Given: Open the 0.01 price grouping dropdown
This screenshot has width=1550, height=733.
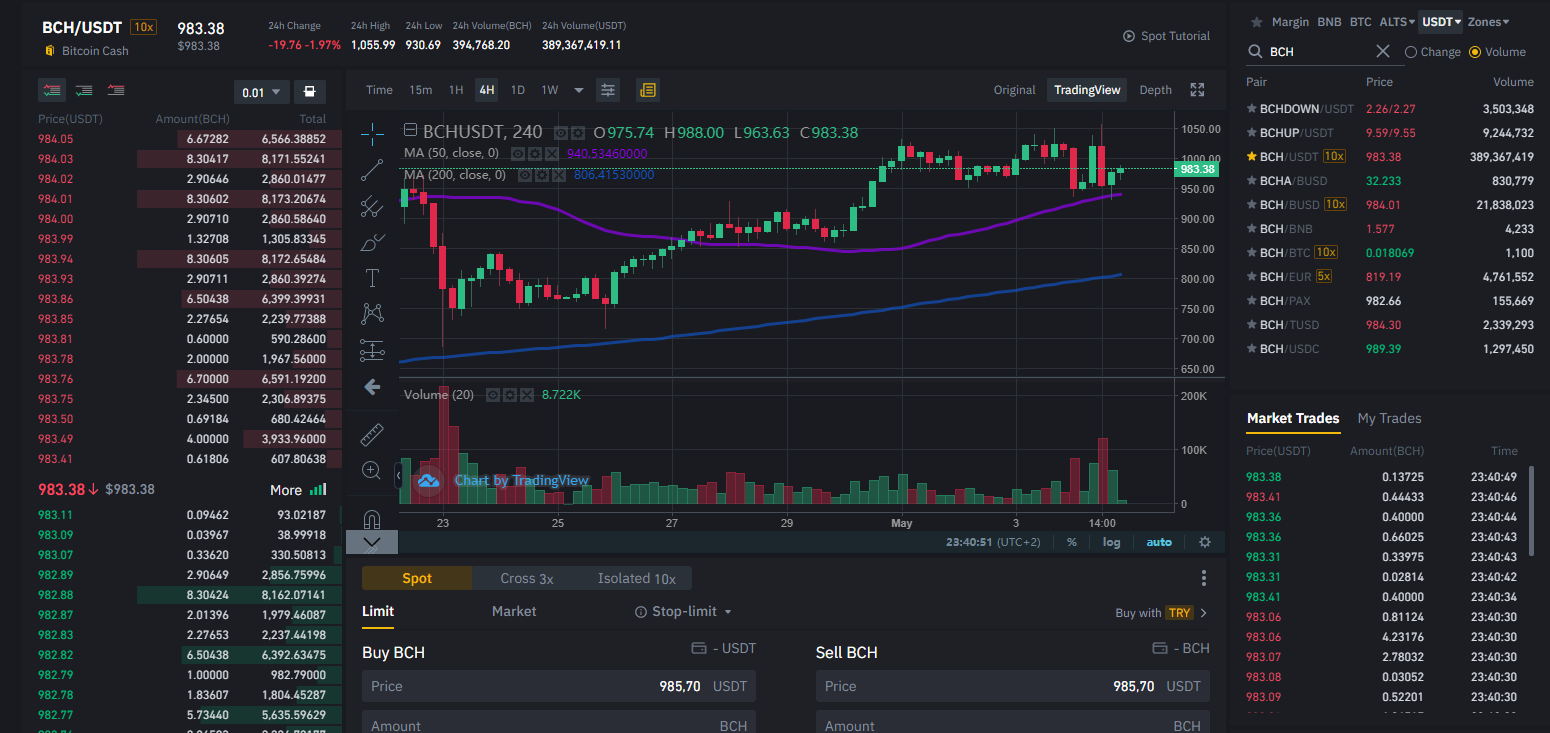Looking at the screenshot, I should (262, 92).
